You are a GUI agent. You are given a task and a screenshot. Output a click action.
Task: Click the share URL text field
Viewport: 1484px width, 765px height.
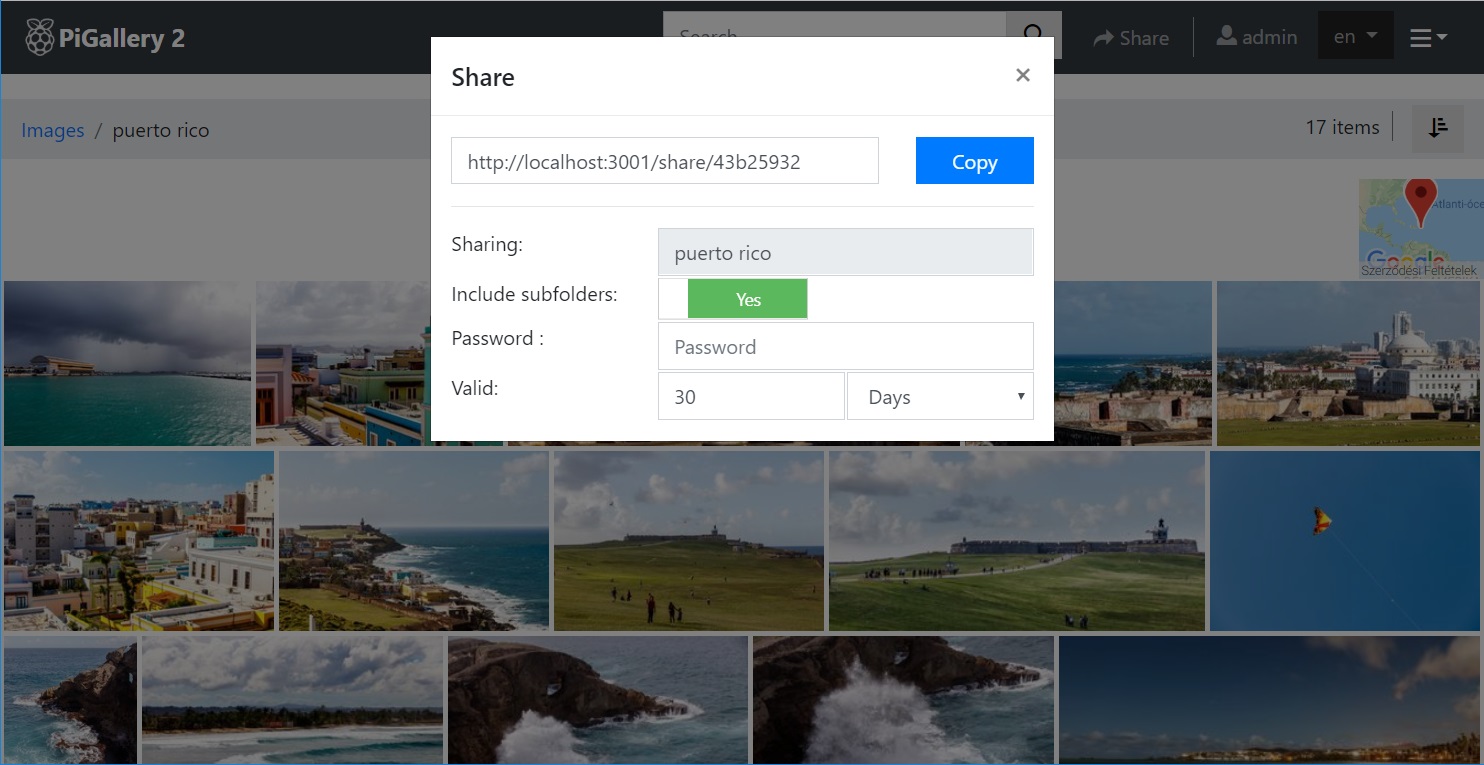665,161
